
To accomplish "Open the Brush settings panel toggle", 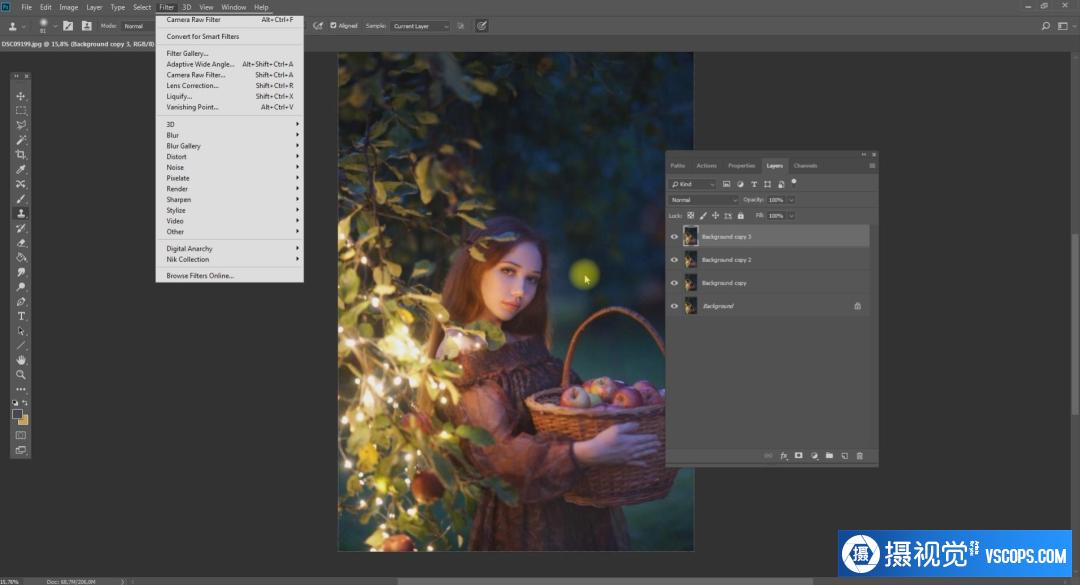I will click(x=68, y=26).
